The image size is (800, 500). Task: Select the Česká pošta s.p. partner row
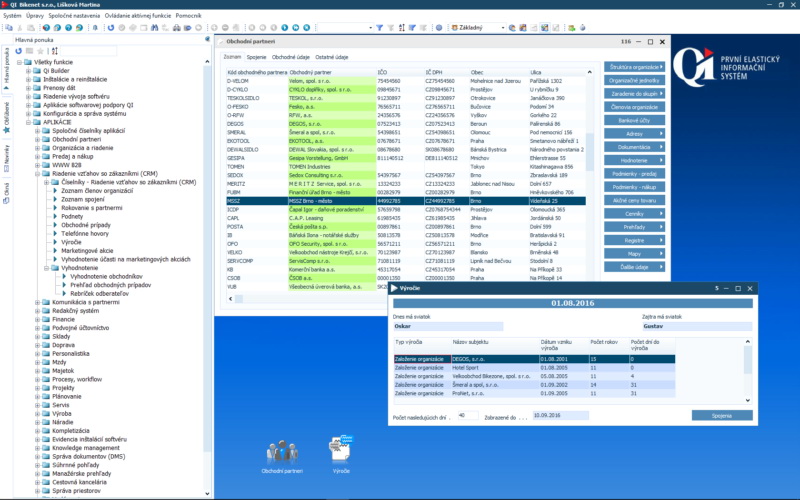[406, 227]
